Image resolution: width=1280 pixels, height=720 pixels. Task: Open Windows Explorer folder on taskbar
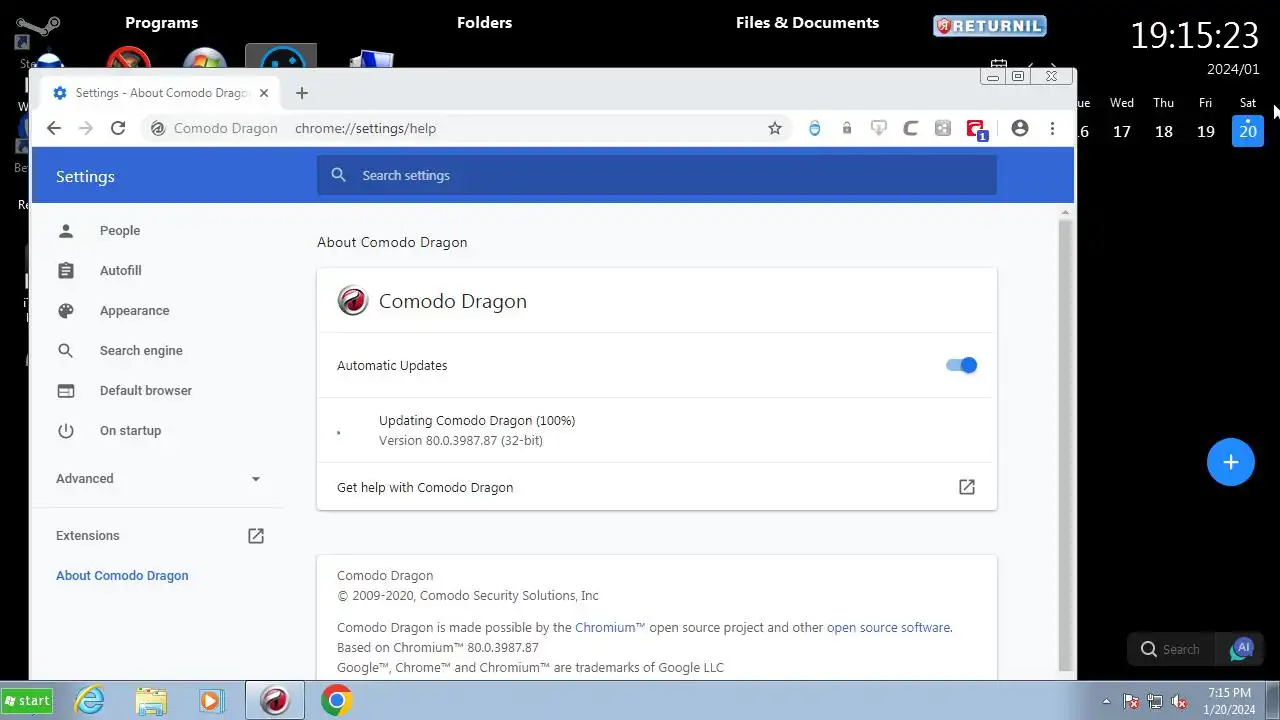coord(151,701)
